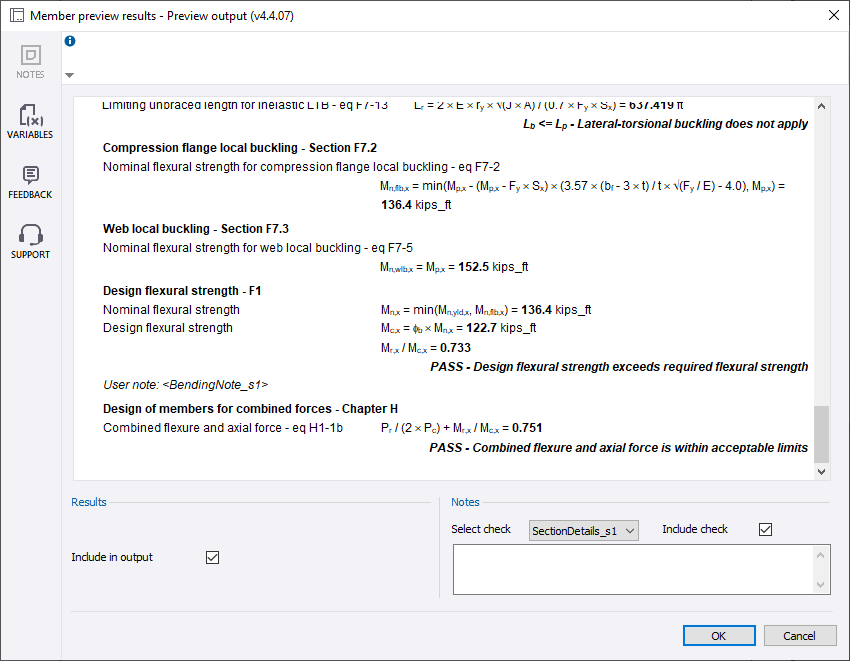
Task: Click 'PASS - Combined flexure and axial force' message
Action: point(619,448)
